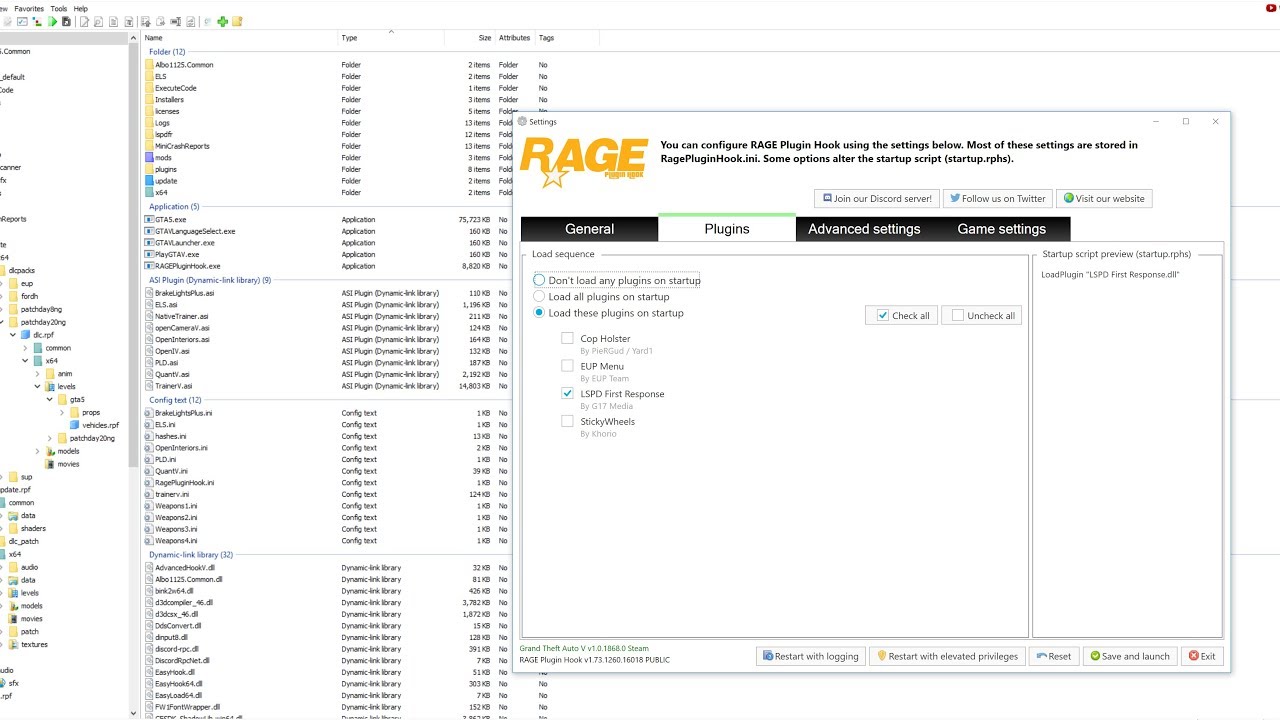The image size is (1280, 720).
Task: Expand the patchday20ng node under levels
Action: click(x=50, y=438)
